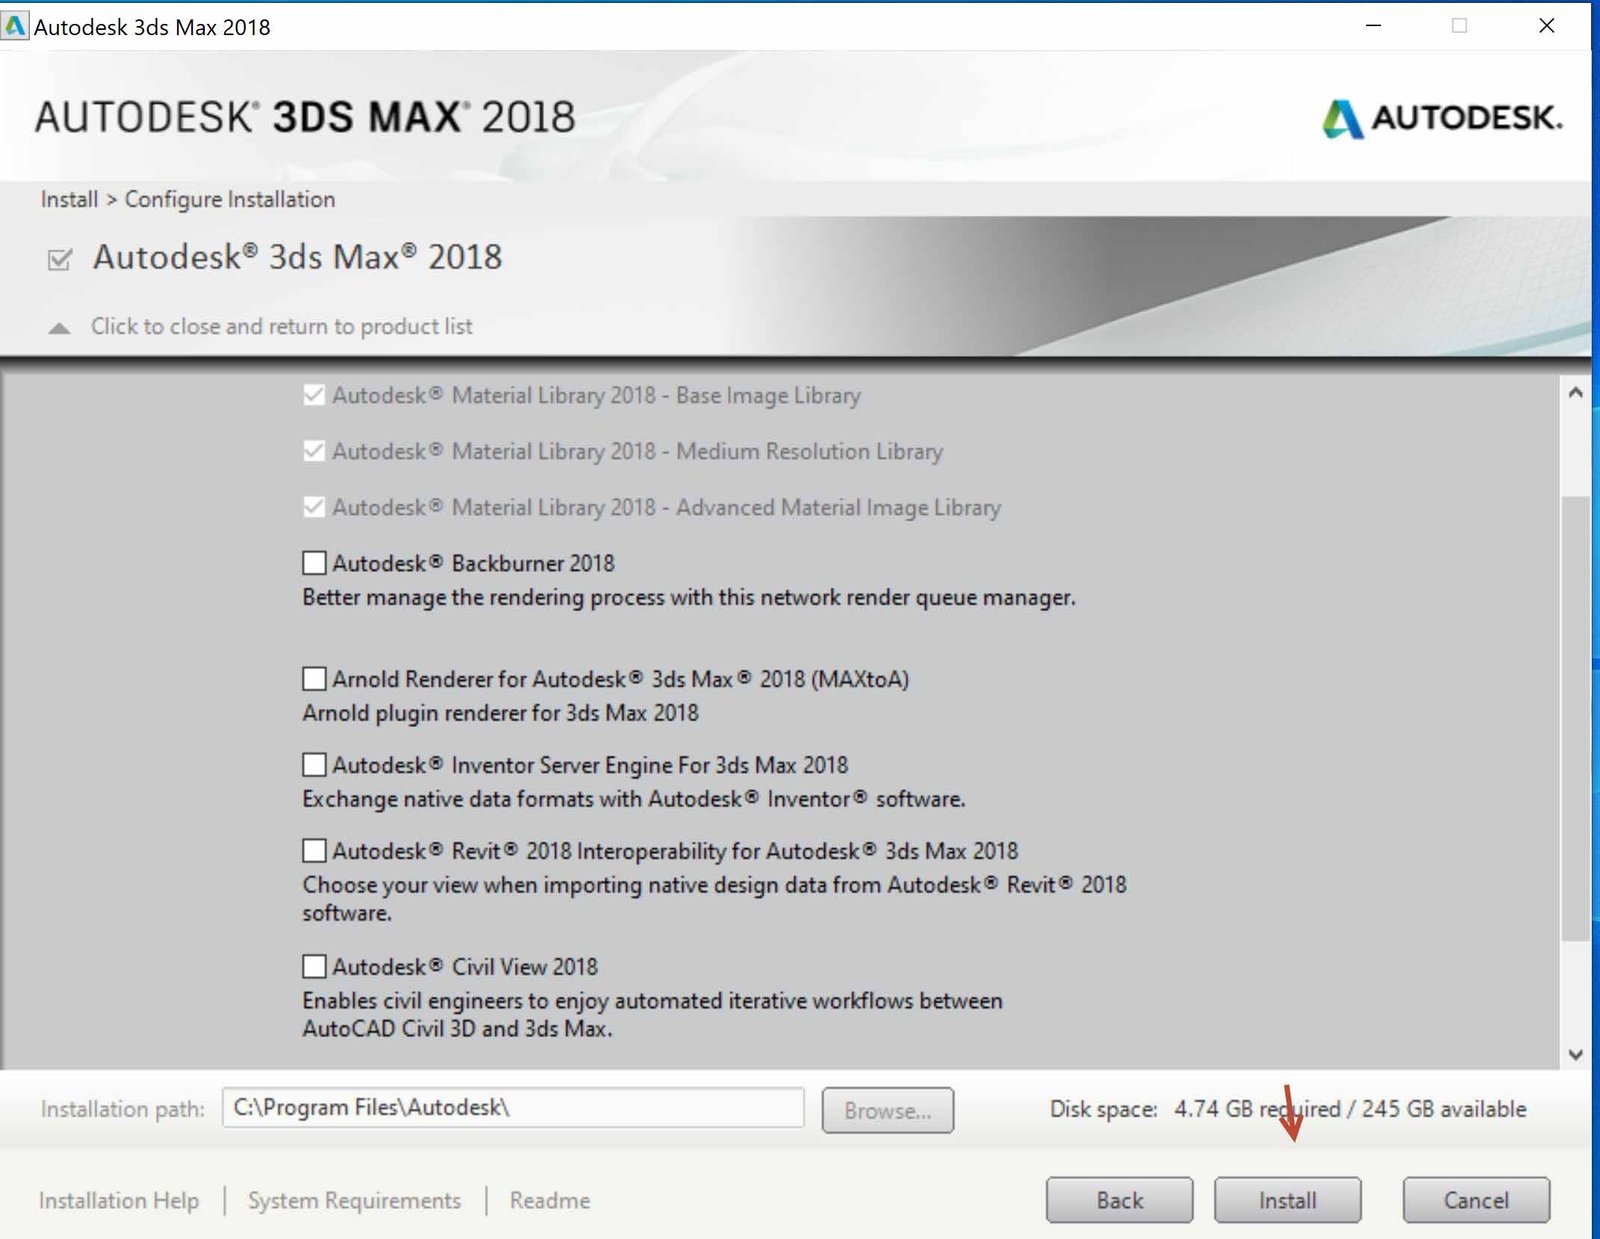
Task: Click the Back button
Action: [1118, 1200]
